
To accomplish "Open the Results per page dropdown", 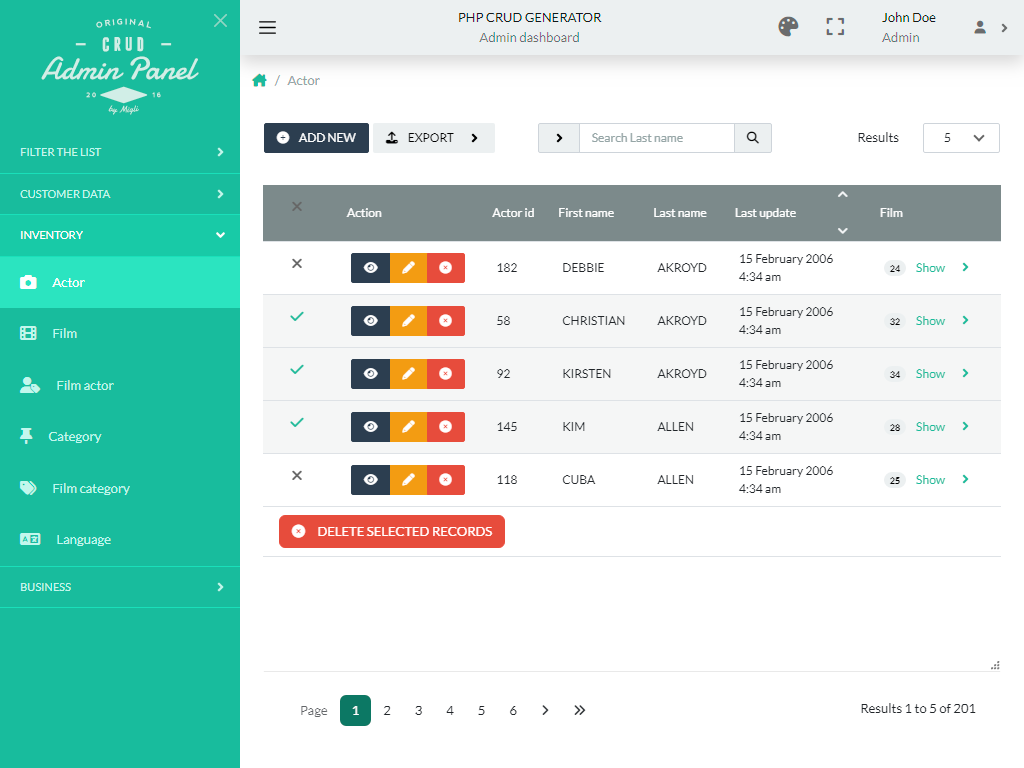I will (x=960, y=138).
